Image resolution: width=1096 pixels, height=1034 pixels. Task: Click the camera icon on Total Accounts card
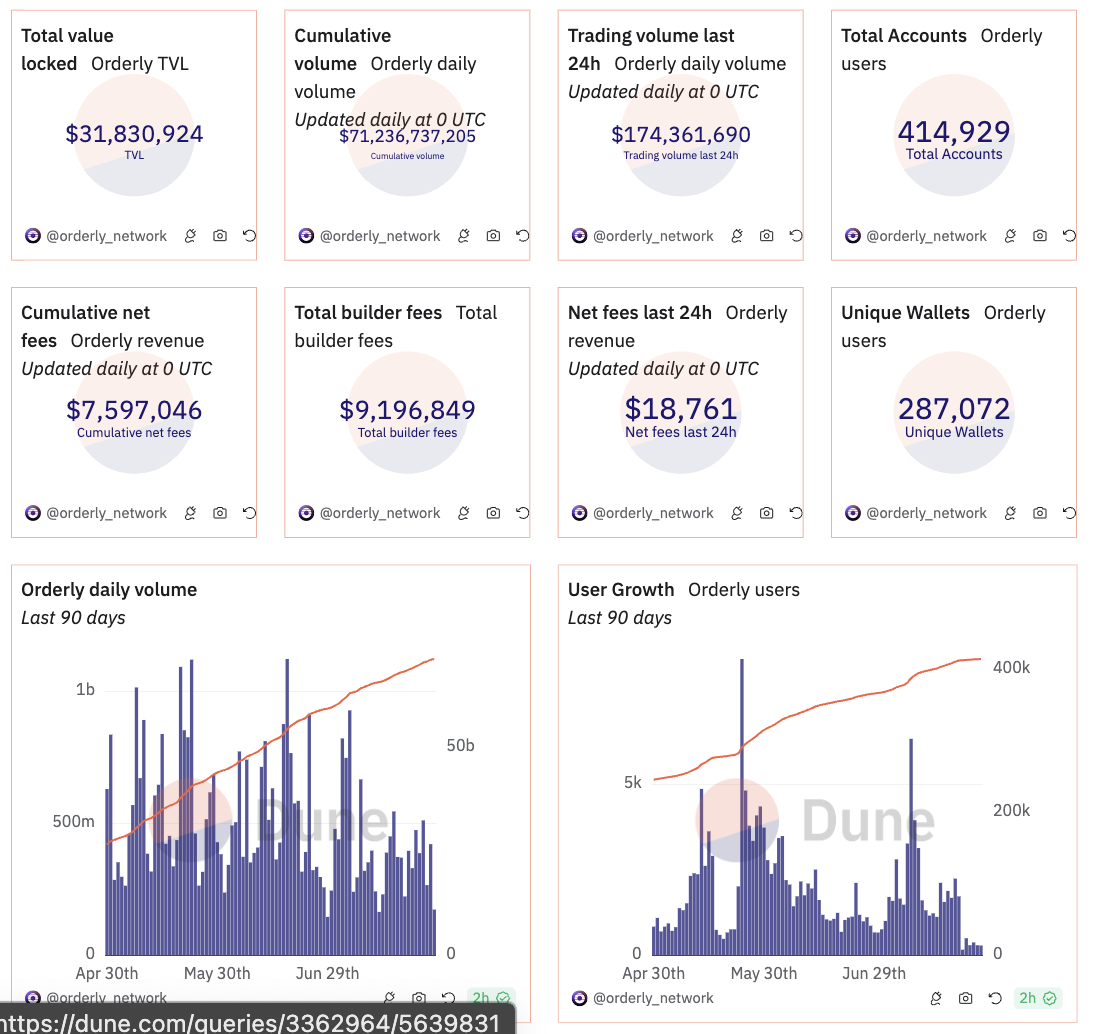click(1040, 236)
